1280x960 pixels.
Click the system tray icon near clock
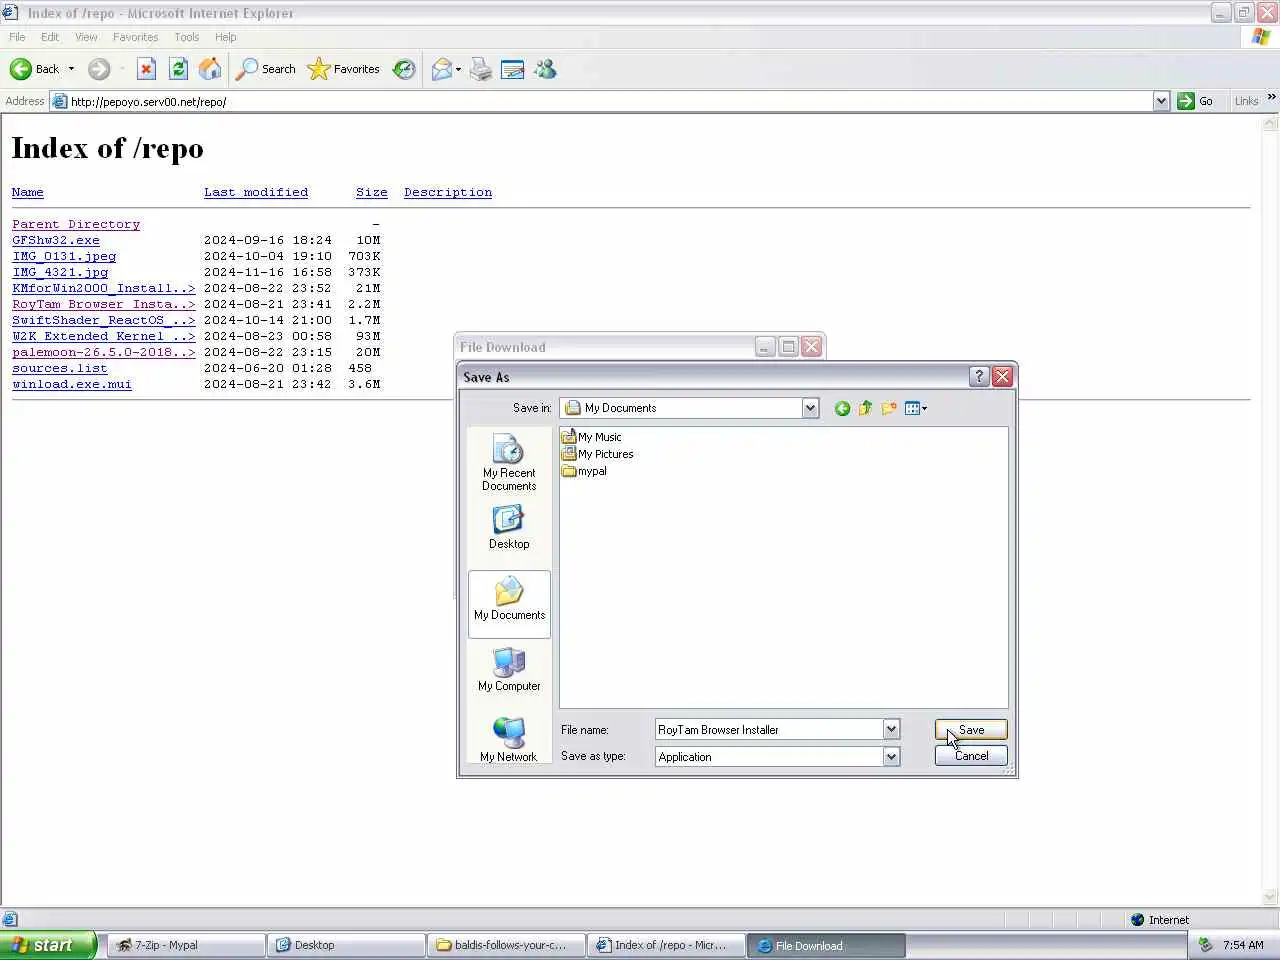pyautogui.click(x=1205, y=944)
